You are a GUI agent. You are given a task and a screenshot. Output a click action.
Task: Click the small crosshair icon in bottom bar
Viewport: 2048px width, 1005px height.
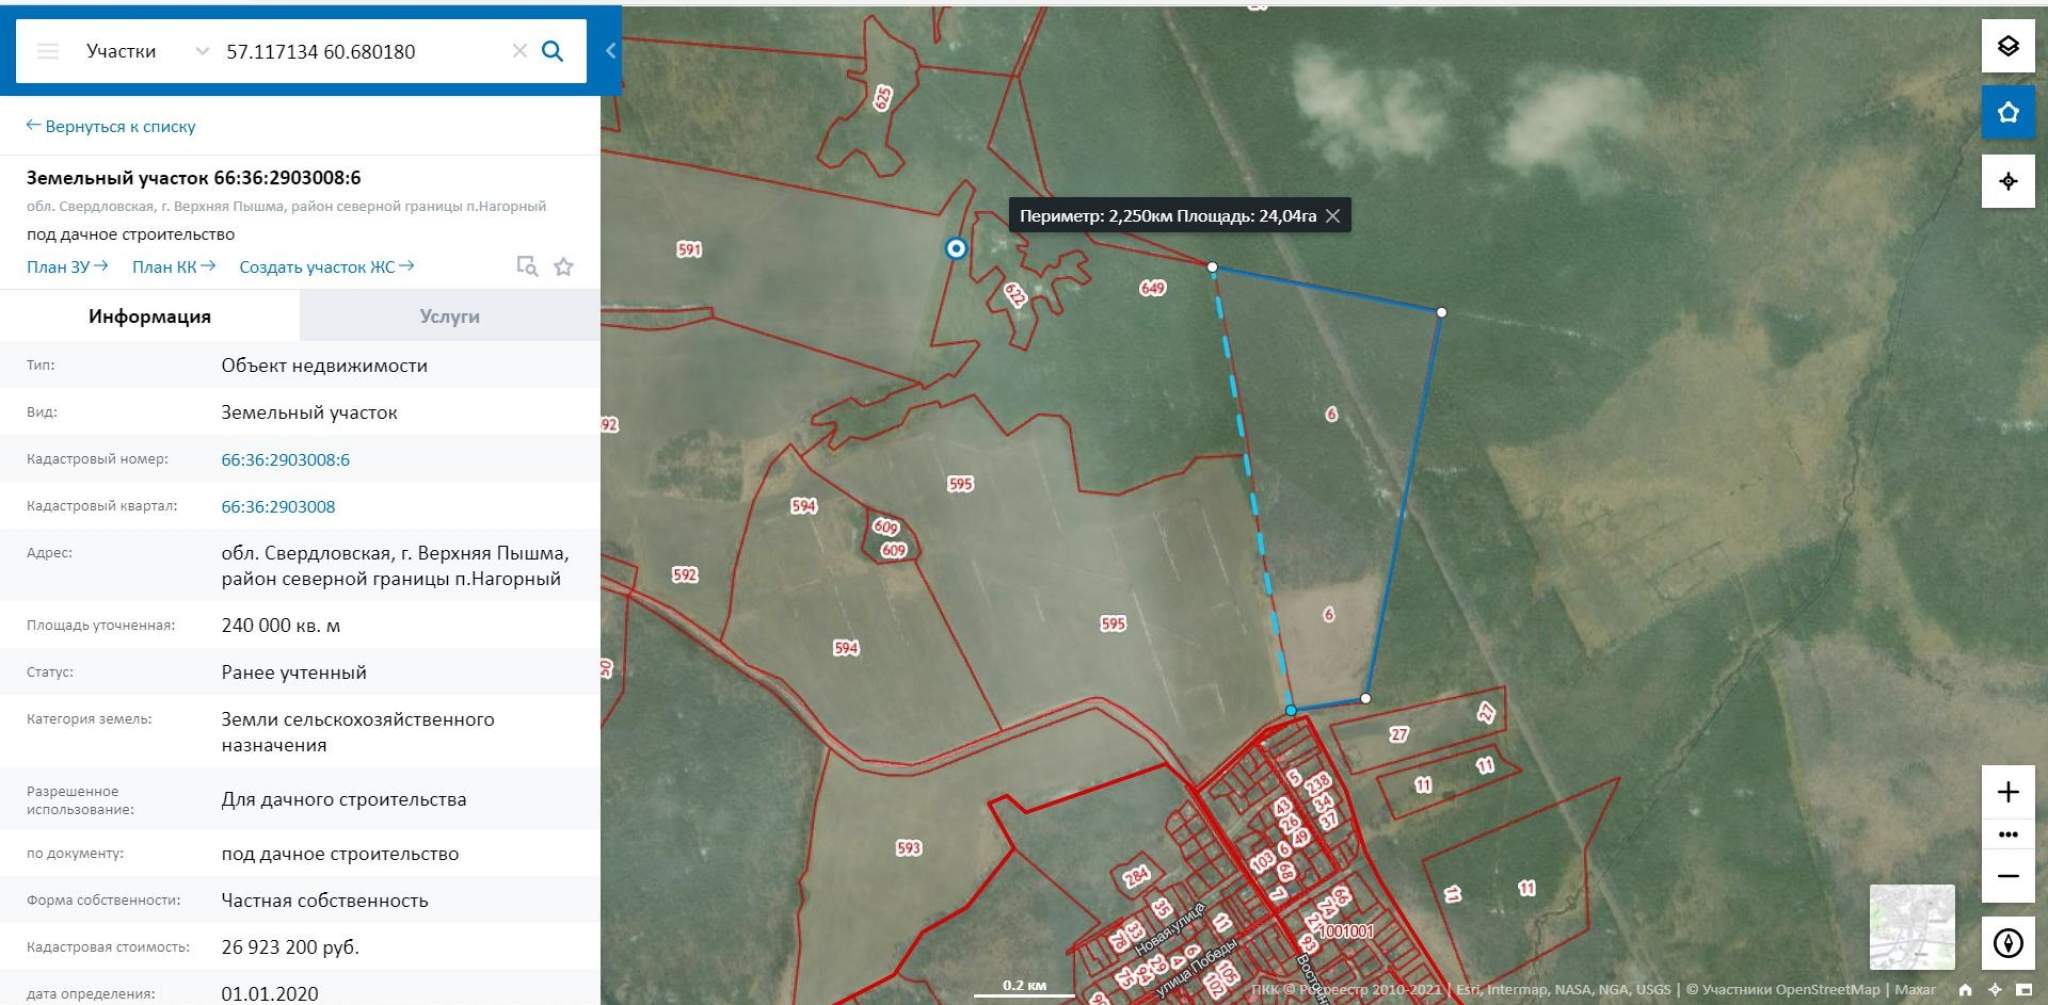pos(1995,990)
